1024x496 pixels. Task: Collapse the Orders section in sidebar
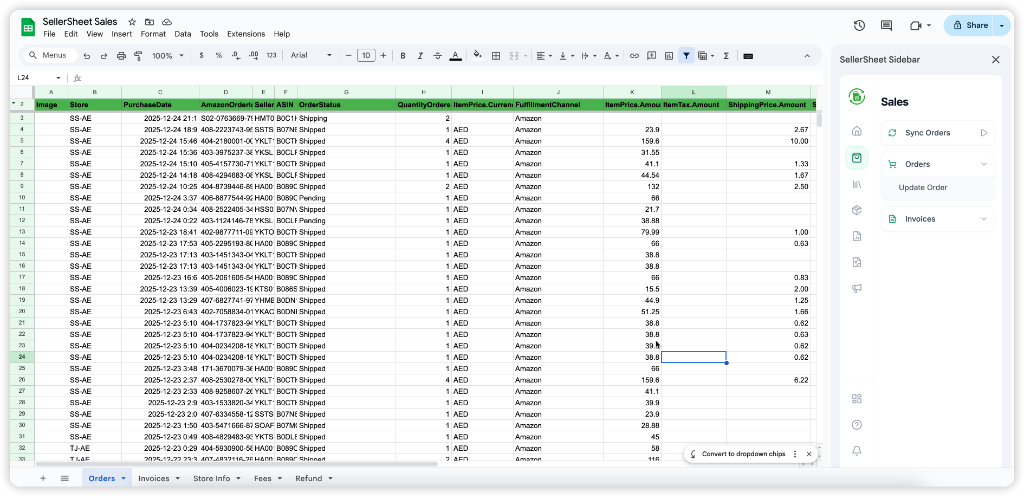click(x=984, y=164)
